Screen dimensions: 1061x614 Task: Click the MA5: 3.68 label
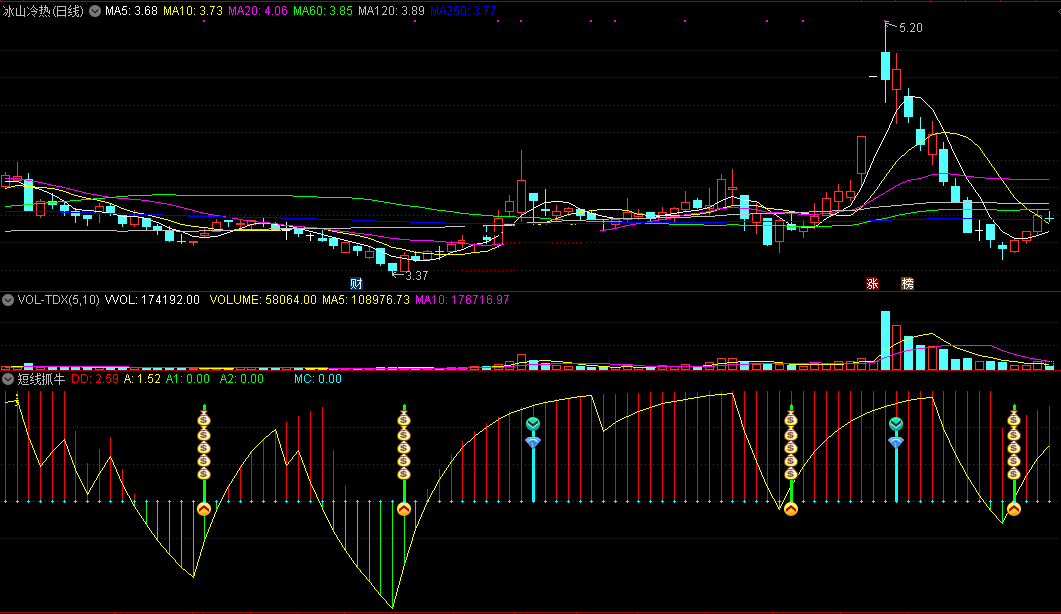(131, 11)
